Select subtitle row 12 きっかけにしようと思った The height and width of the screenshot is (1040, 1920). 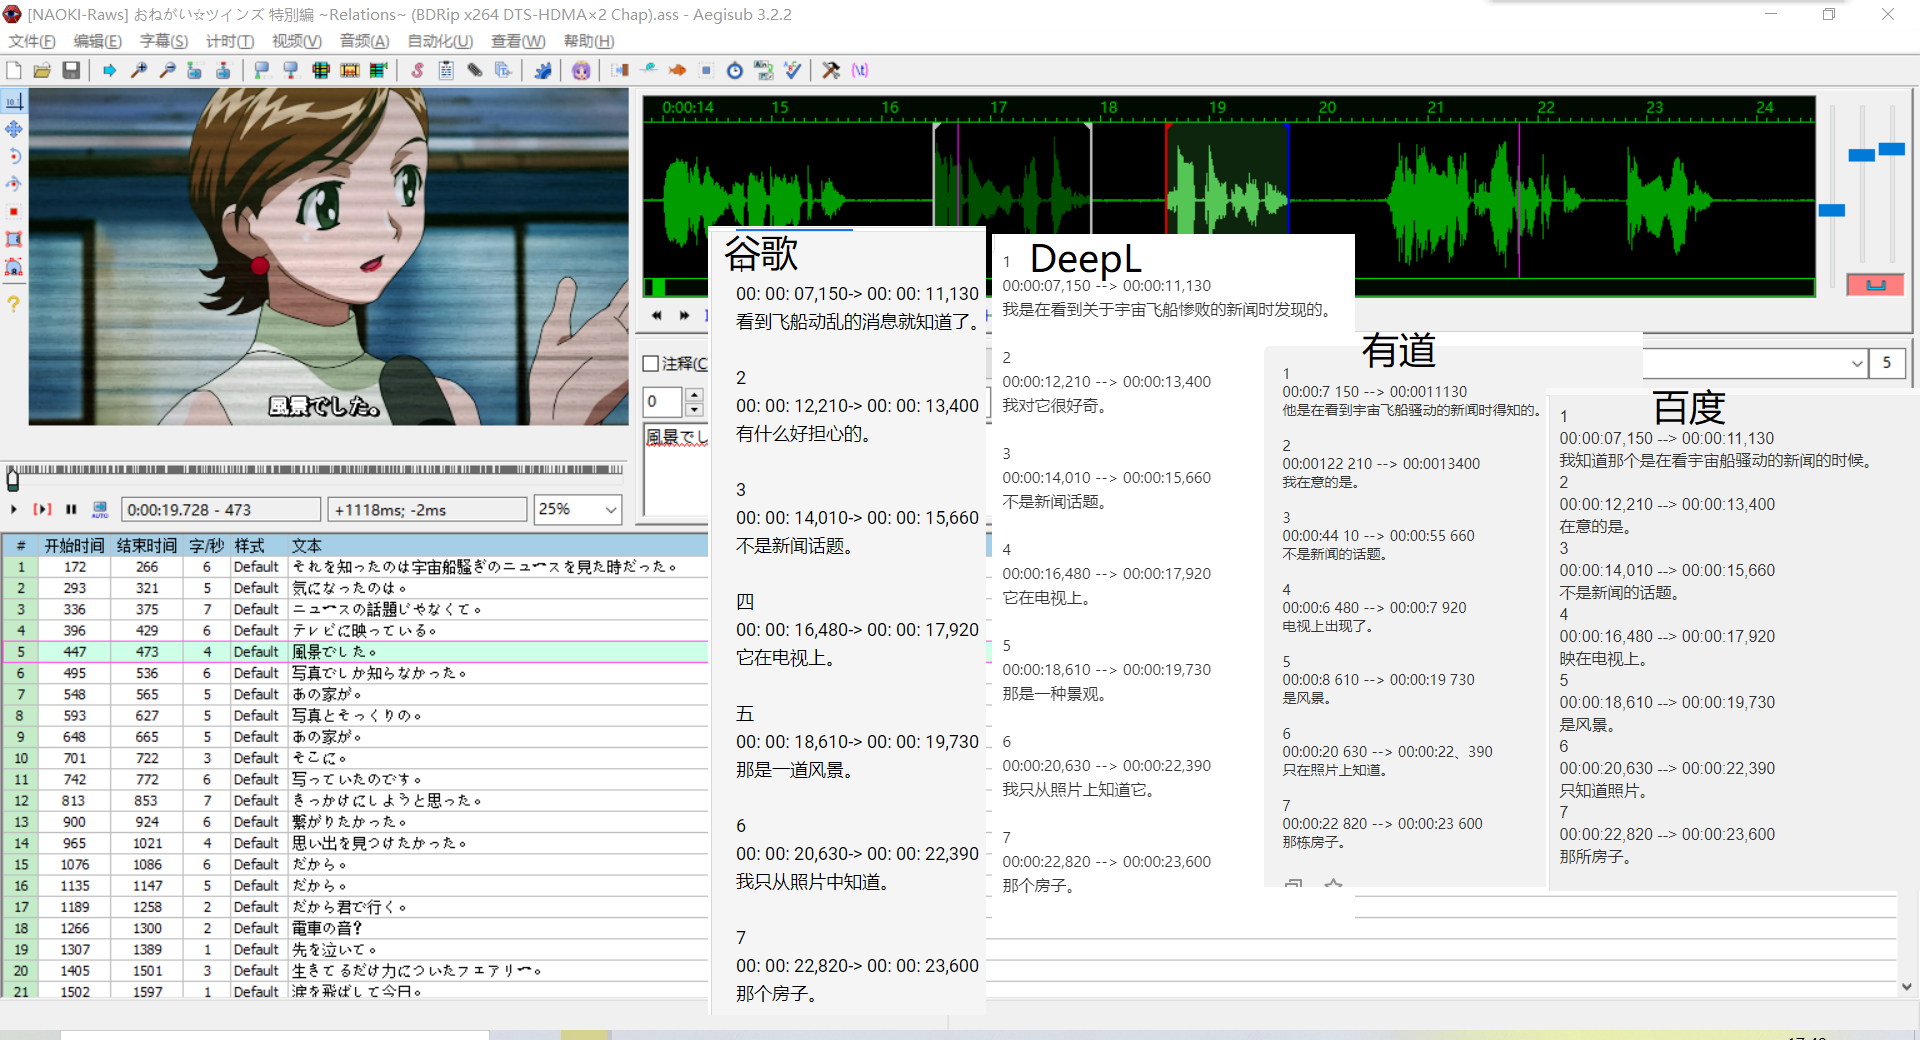[x=355, y=801]
